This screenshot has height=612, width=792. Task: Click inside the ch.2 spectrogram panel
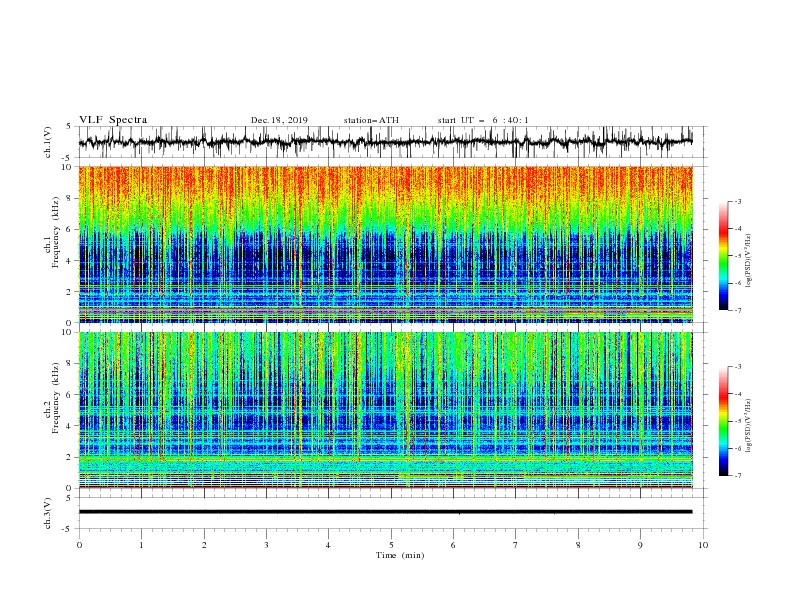coord(385,410)
